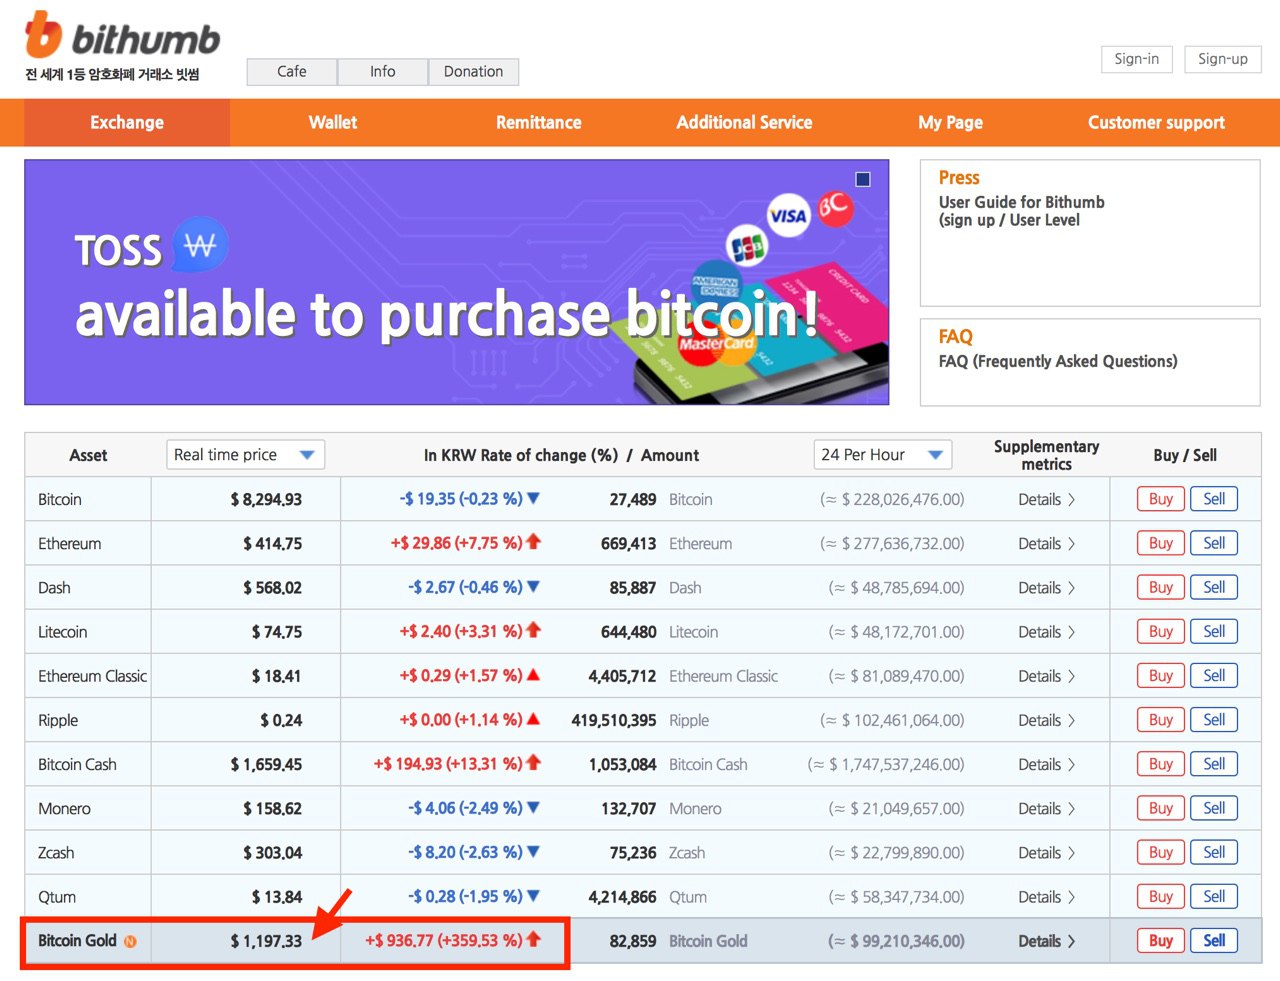Viewport: 1280px width, 981px height.
Task: Click Buy in the Ripple row
Action: point(1161,720)
